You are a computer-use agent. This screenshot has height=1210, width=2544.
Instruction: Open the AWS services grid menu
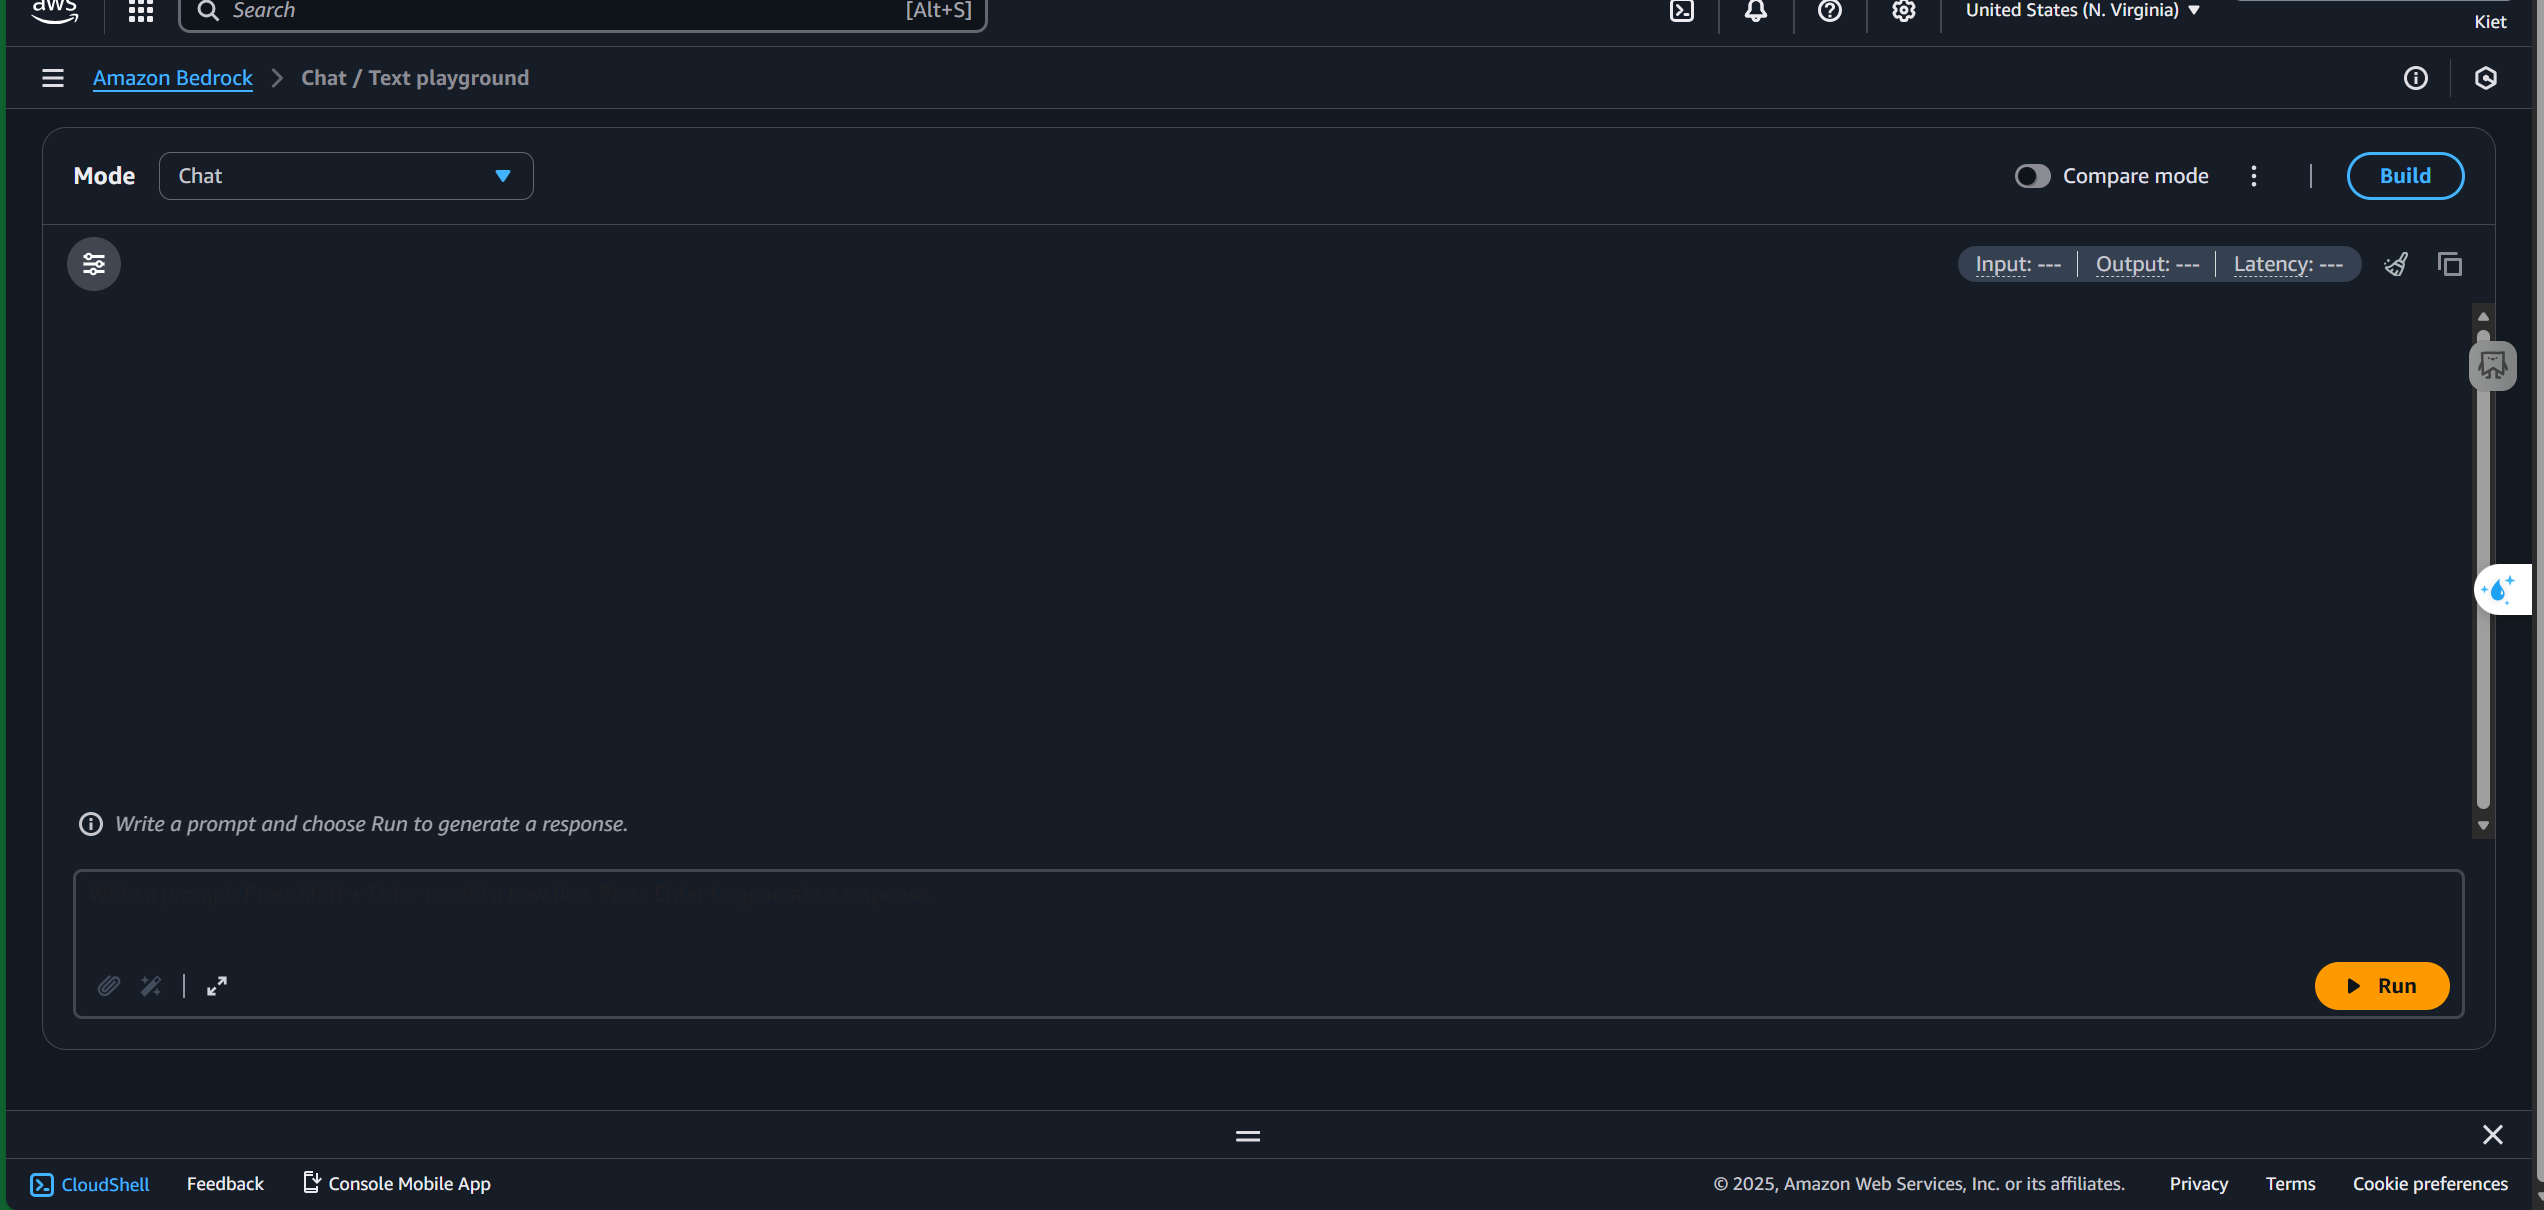[141, 11]
